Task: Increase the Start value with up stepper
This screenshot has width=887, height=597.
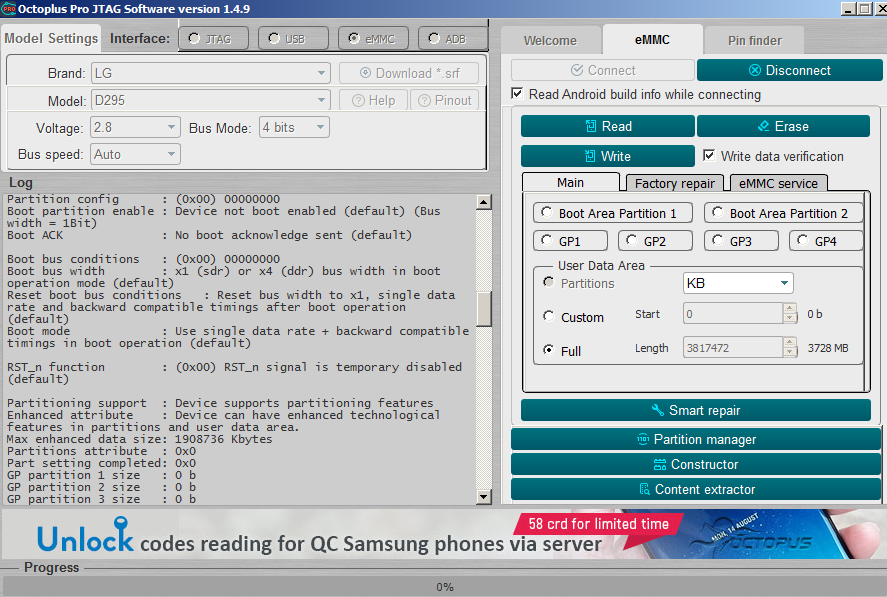Action: tap(790, 308)
